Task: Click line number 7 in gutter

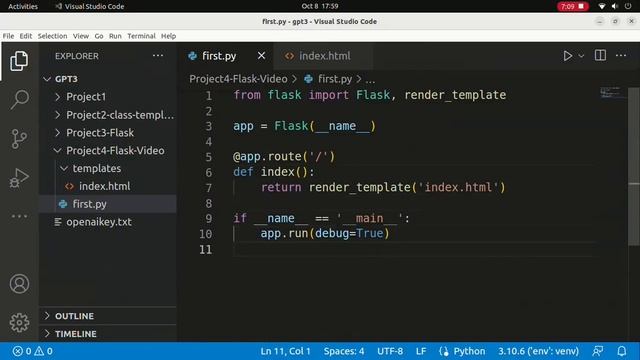Action: pyautogui.click(x=209, y=188)
